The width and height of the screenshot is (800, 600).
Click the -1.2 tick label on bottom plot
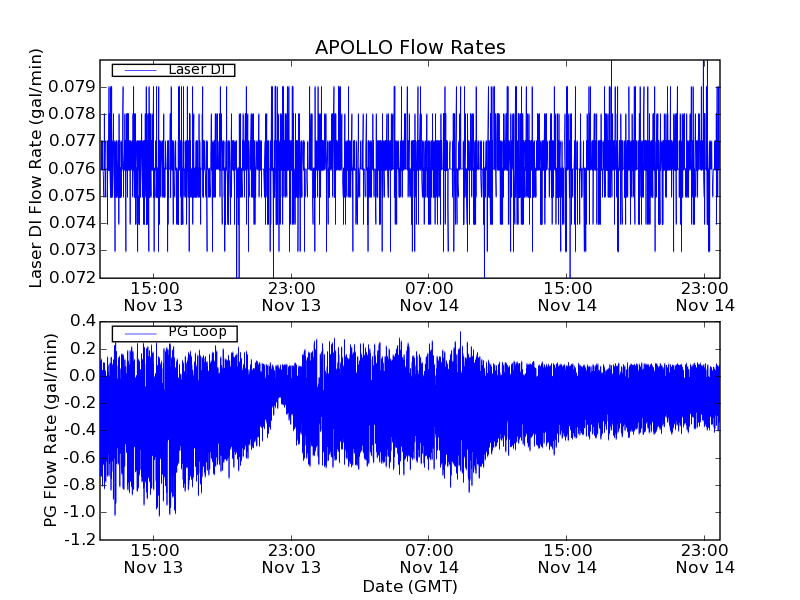coord(80,539)
